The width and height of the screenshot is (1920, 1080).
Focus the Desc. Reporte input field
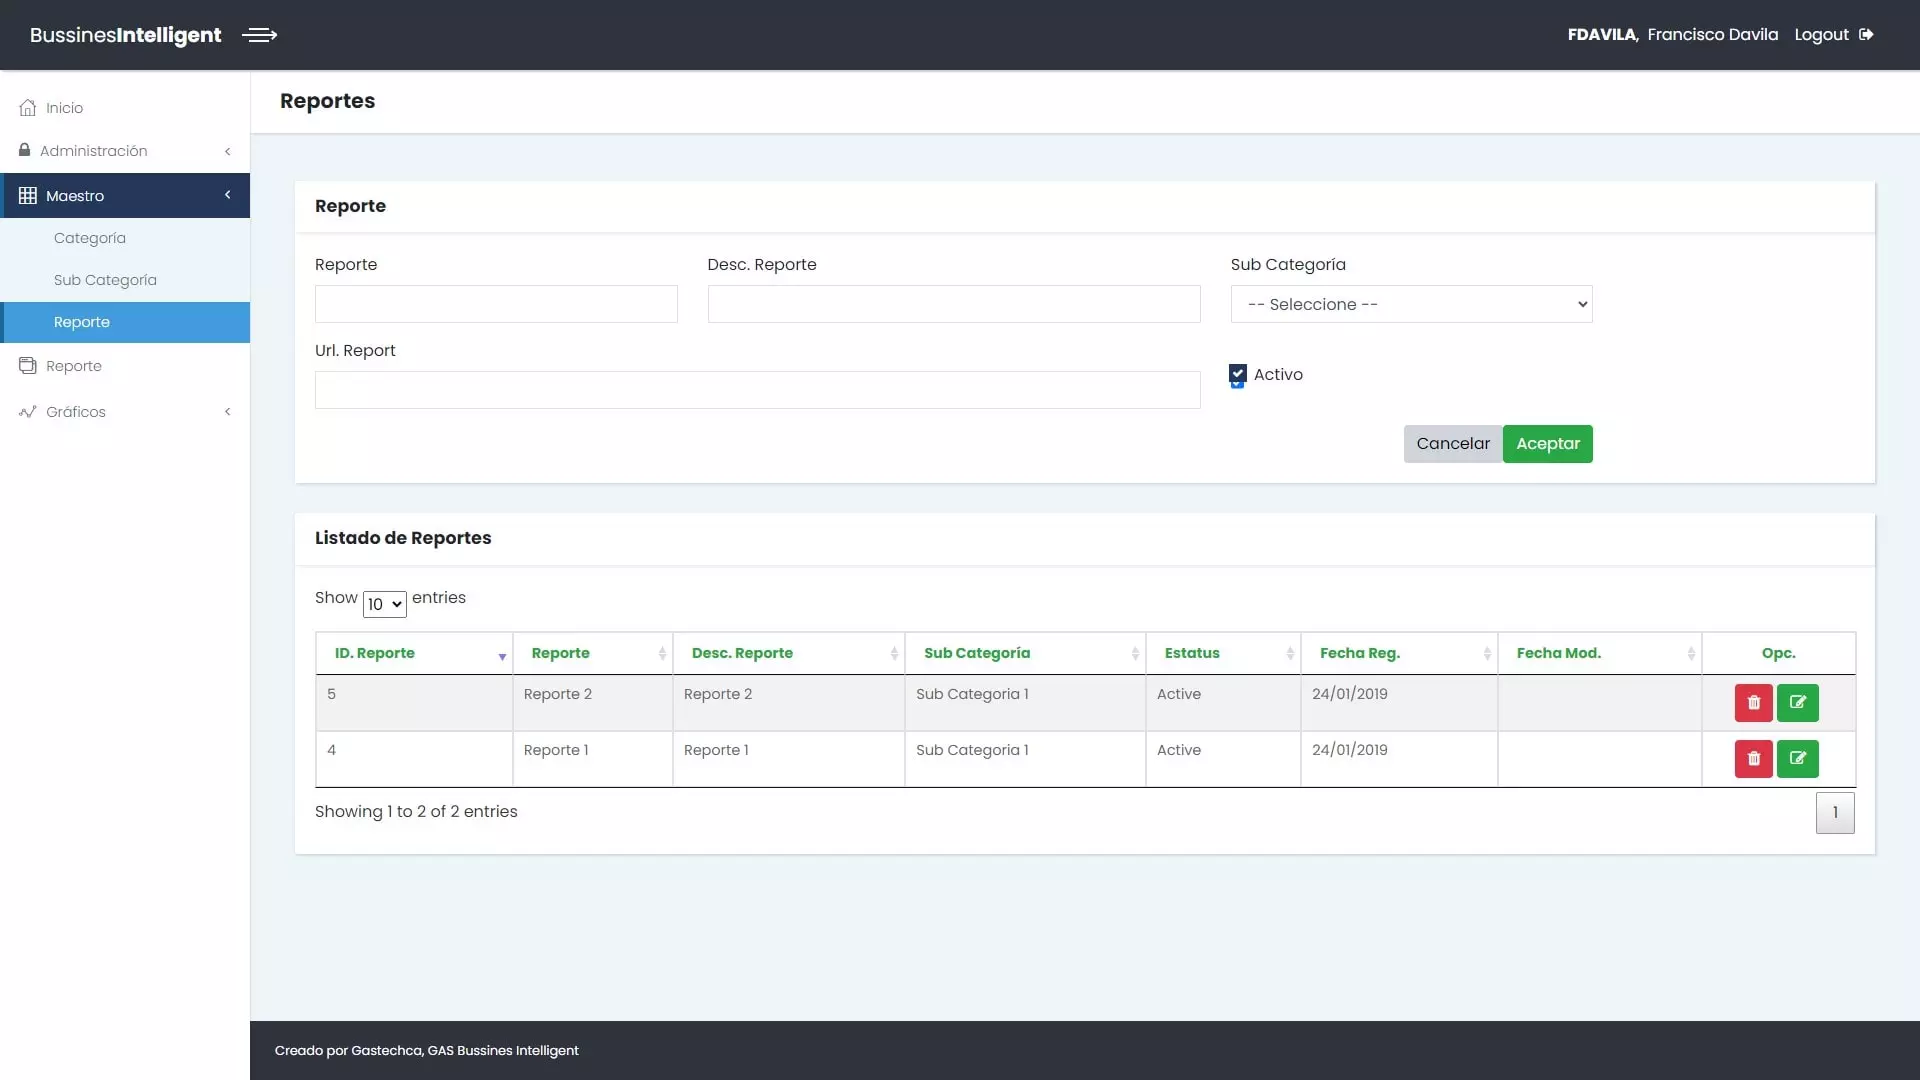(x=954, y=304)
